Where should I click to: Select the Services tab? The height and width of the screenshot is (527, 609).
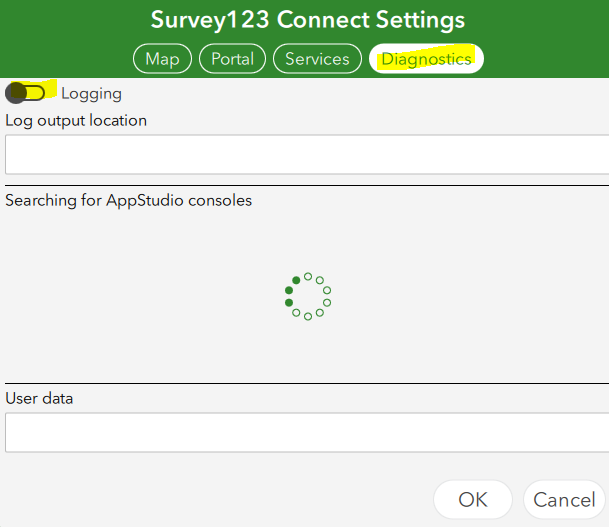click(317, 59)
